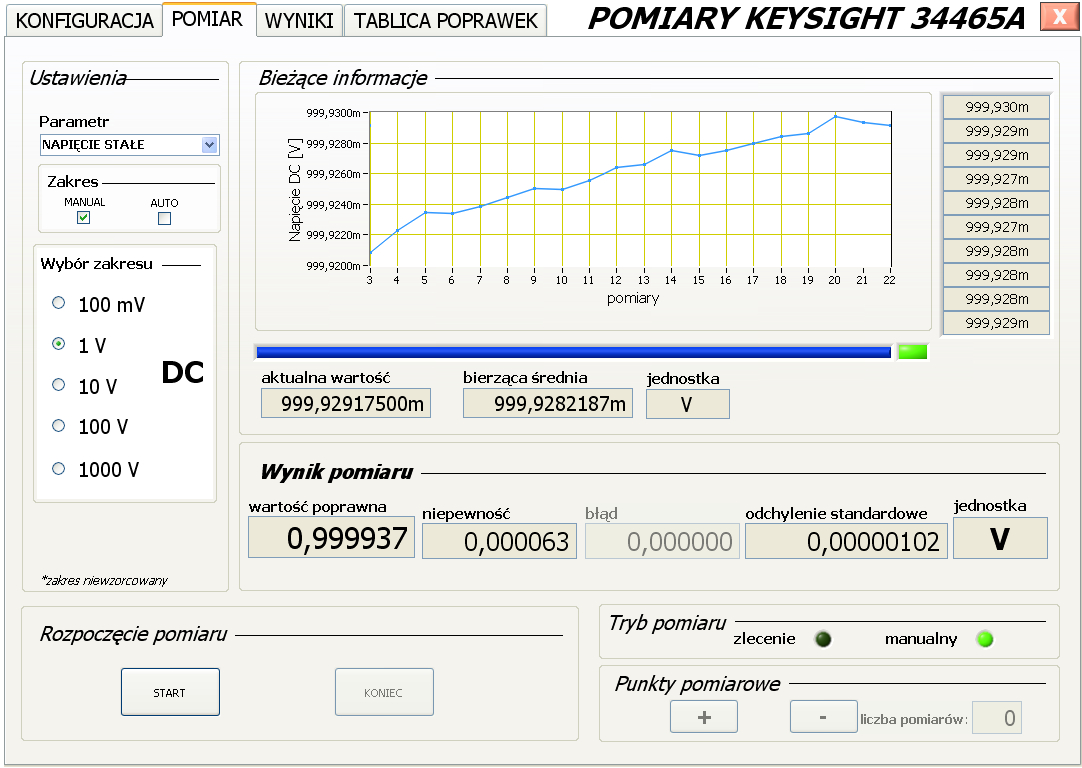Screen dimensions: 1082x768
Task: Click the jednostka field in Wynik pomiaru
Action: coord(1000,538)
